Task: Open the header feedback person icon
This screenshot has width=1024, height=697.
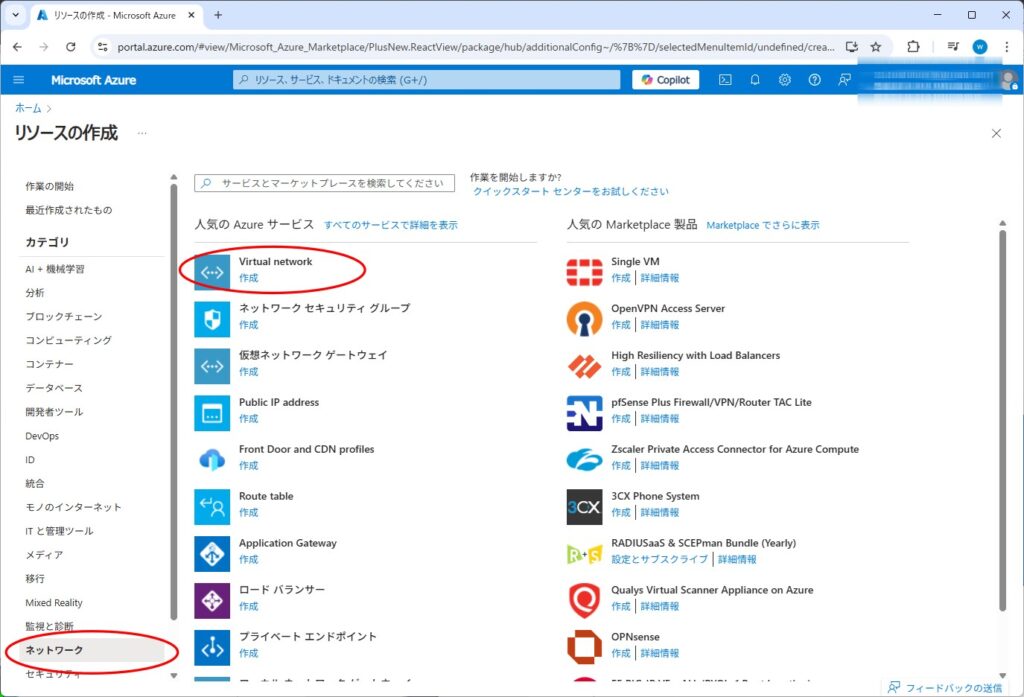Action: tap(844, 80)
